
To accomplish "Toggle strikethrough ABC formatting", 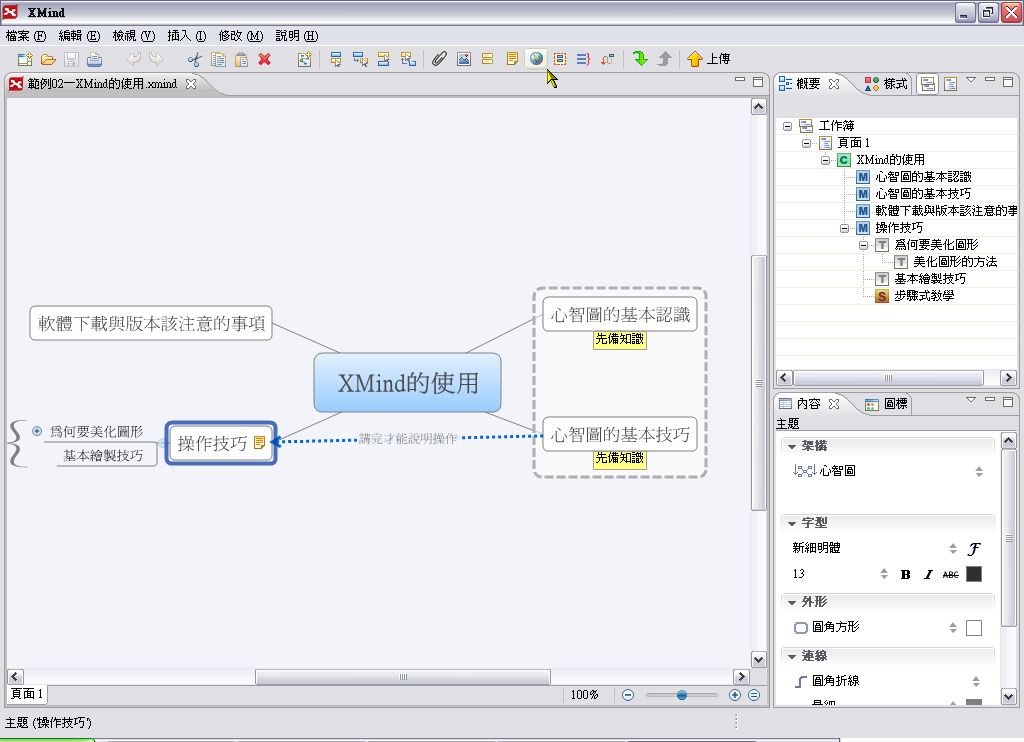I will (951, 575).
